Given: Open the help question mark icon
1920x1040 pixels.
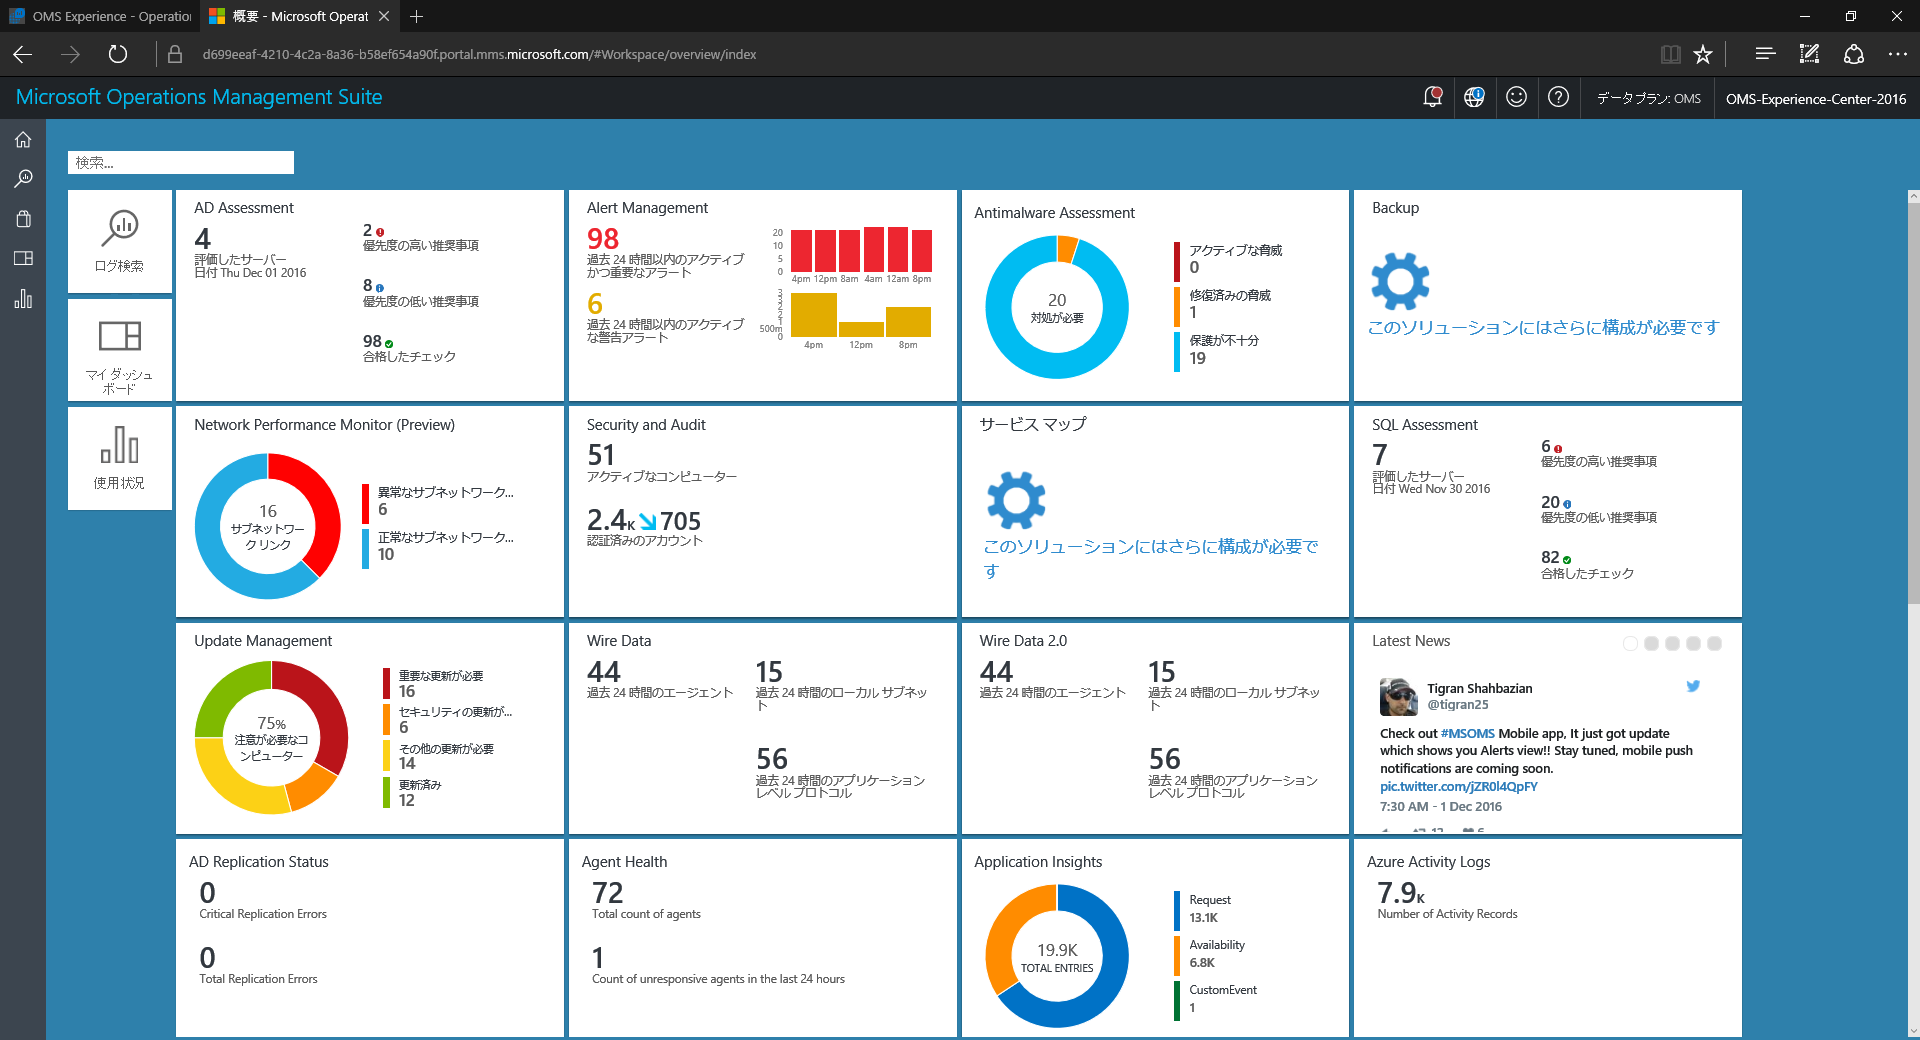Looking at the screenshot, I should pos(1558,97).
